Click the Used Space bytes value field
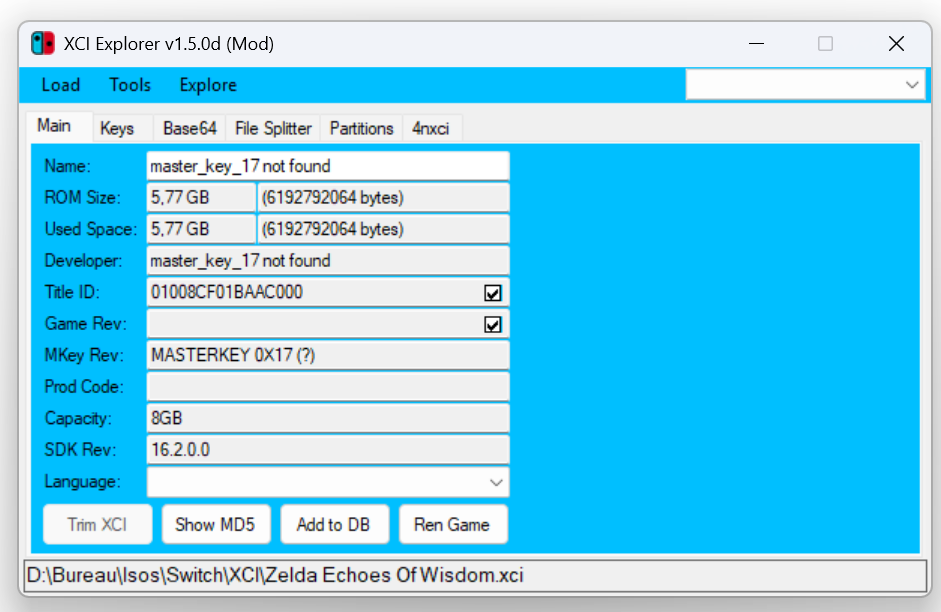941x612 pixels. 383,229
